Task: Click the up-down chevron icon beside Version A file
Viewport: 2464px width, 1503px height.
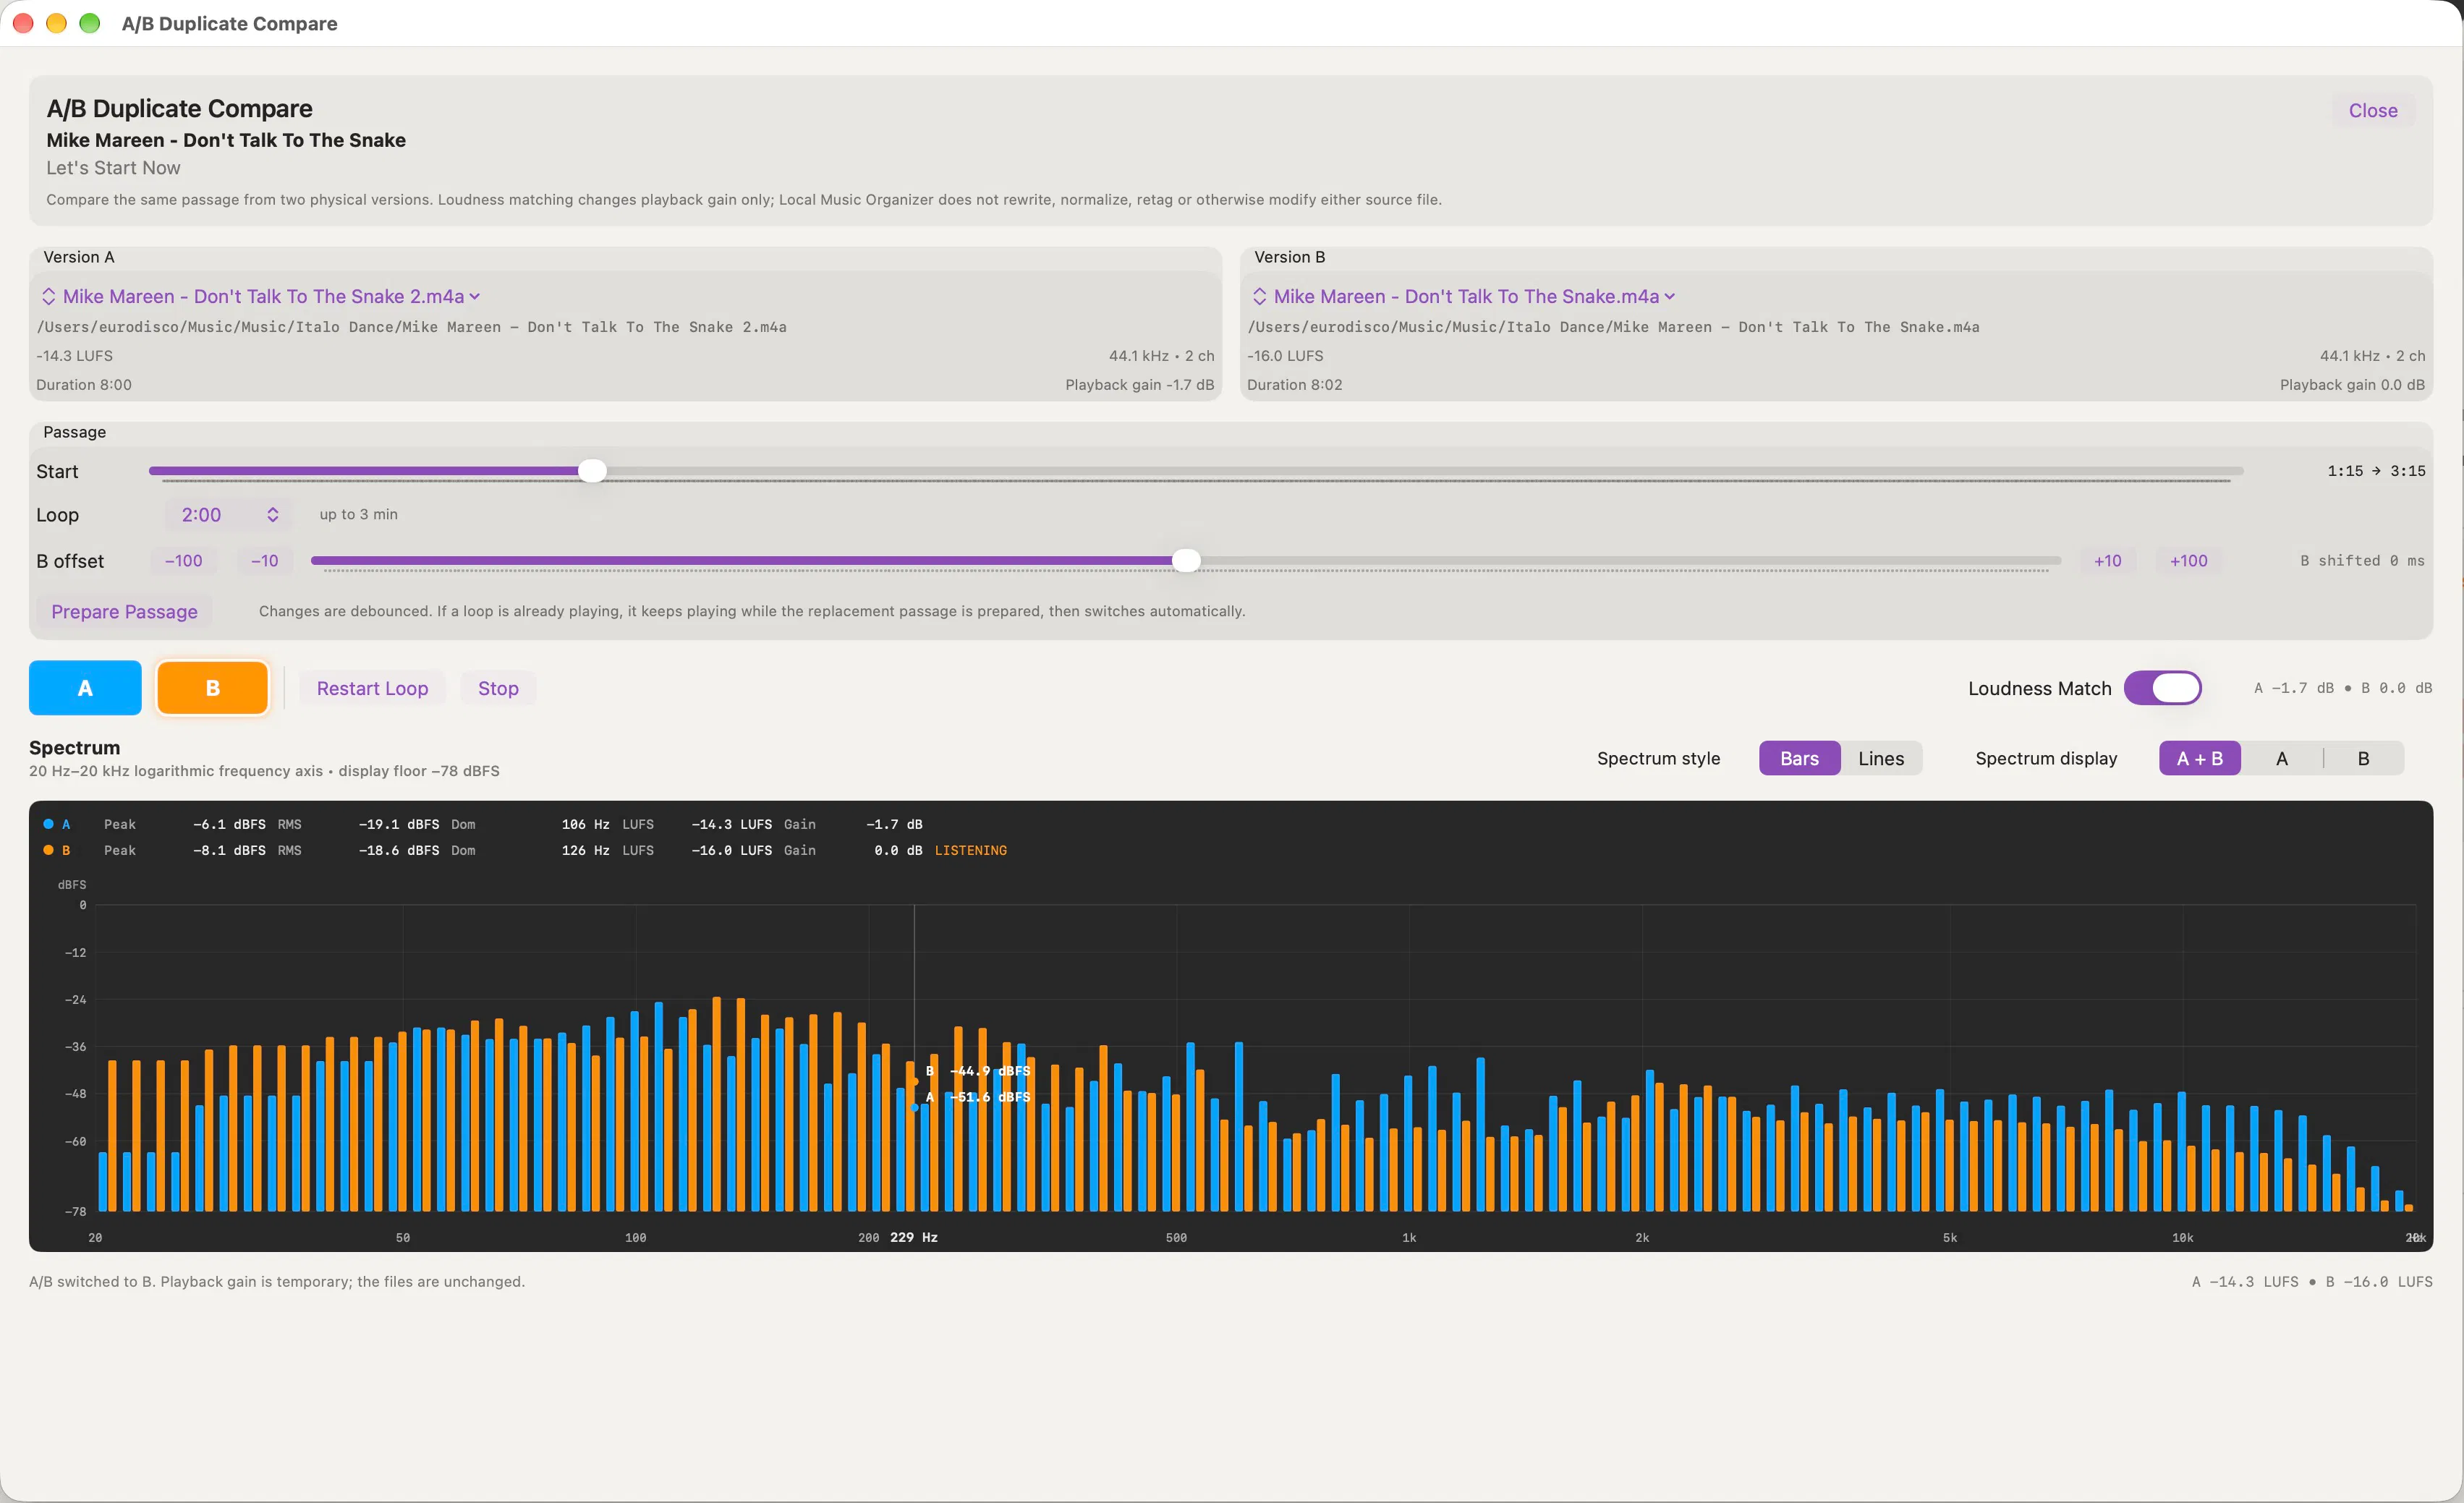Action: [48, 296]
